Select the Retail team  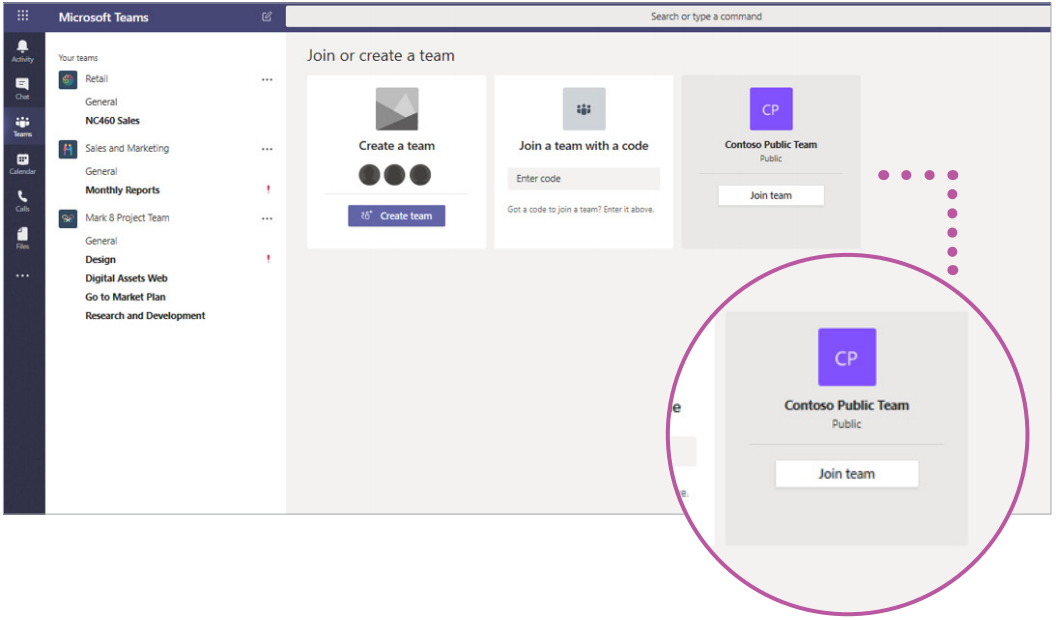[96, 79]
